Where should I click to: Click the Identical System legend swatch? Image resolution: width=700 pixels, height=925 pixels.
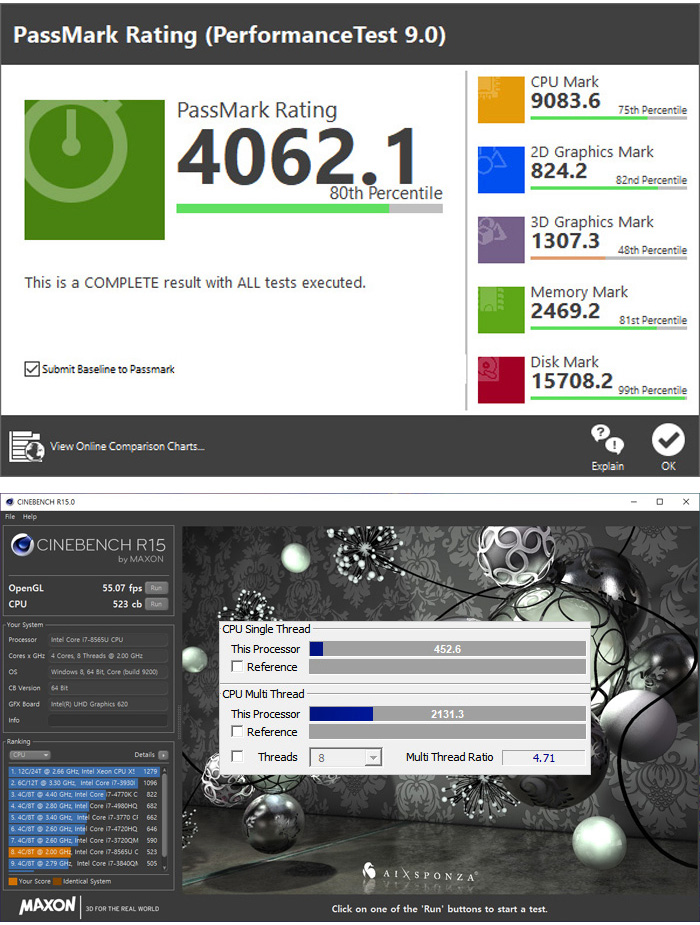[57, 881]
